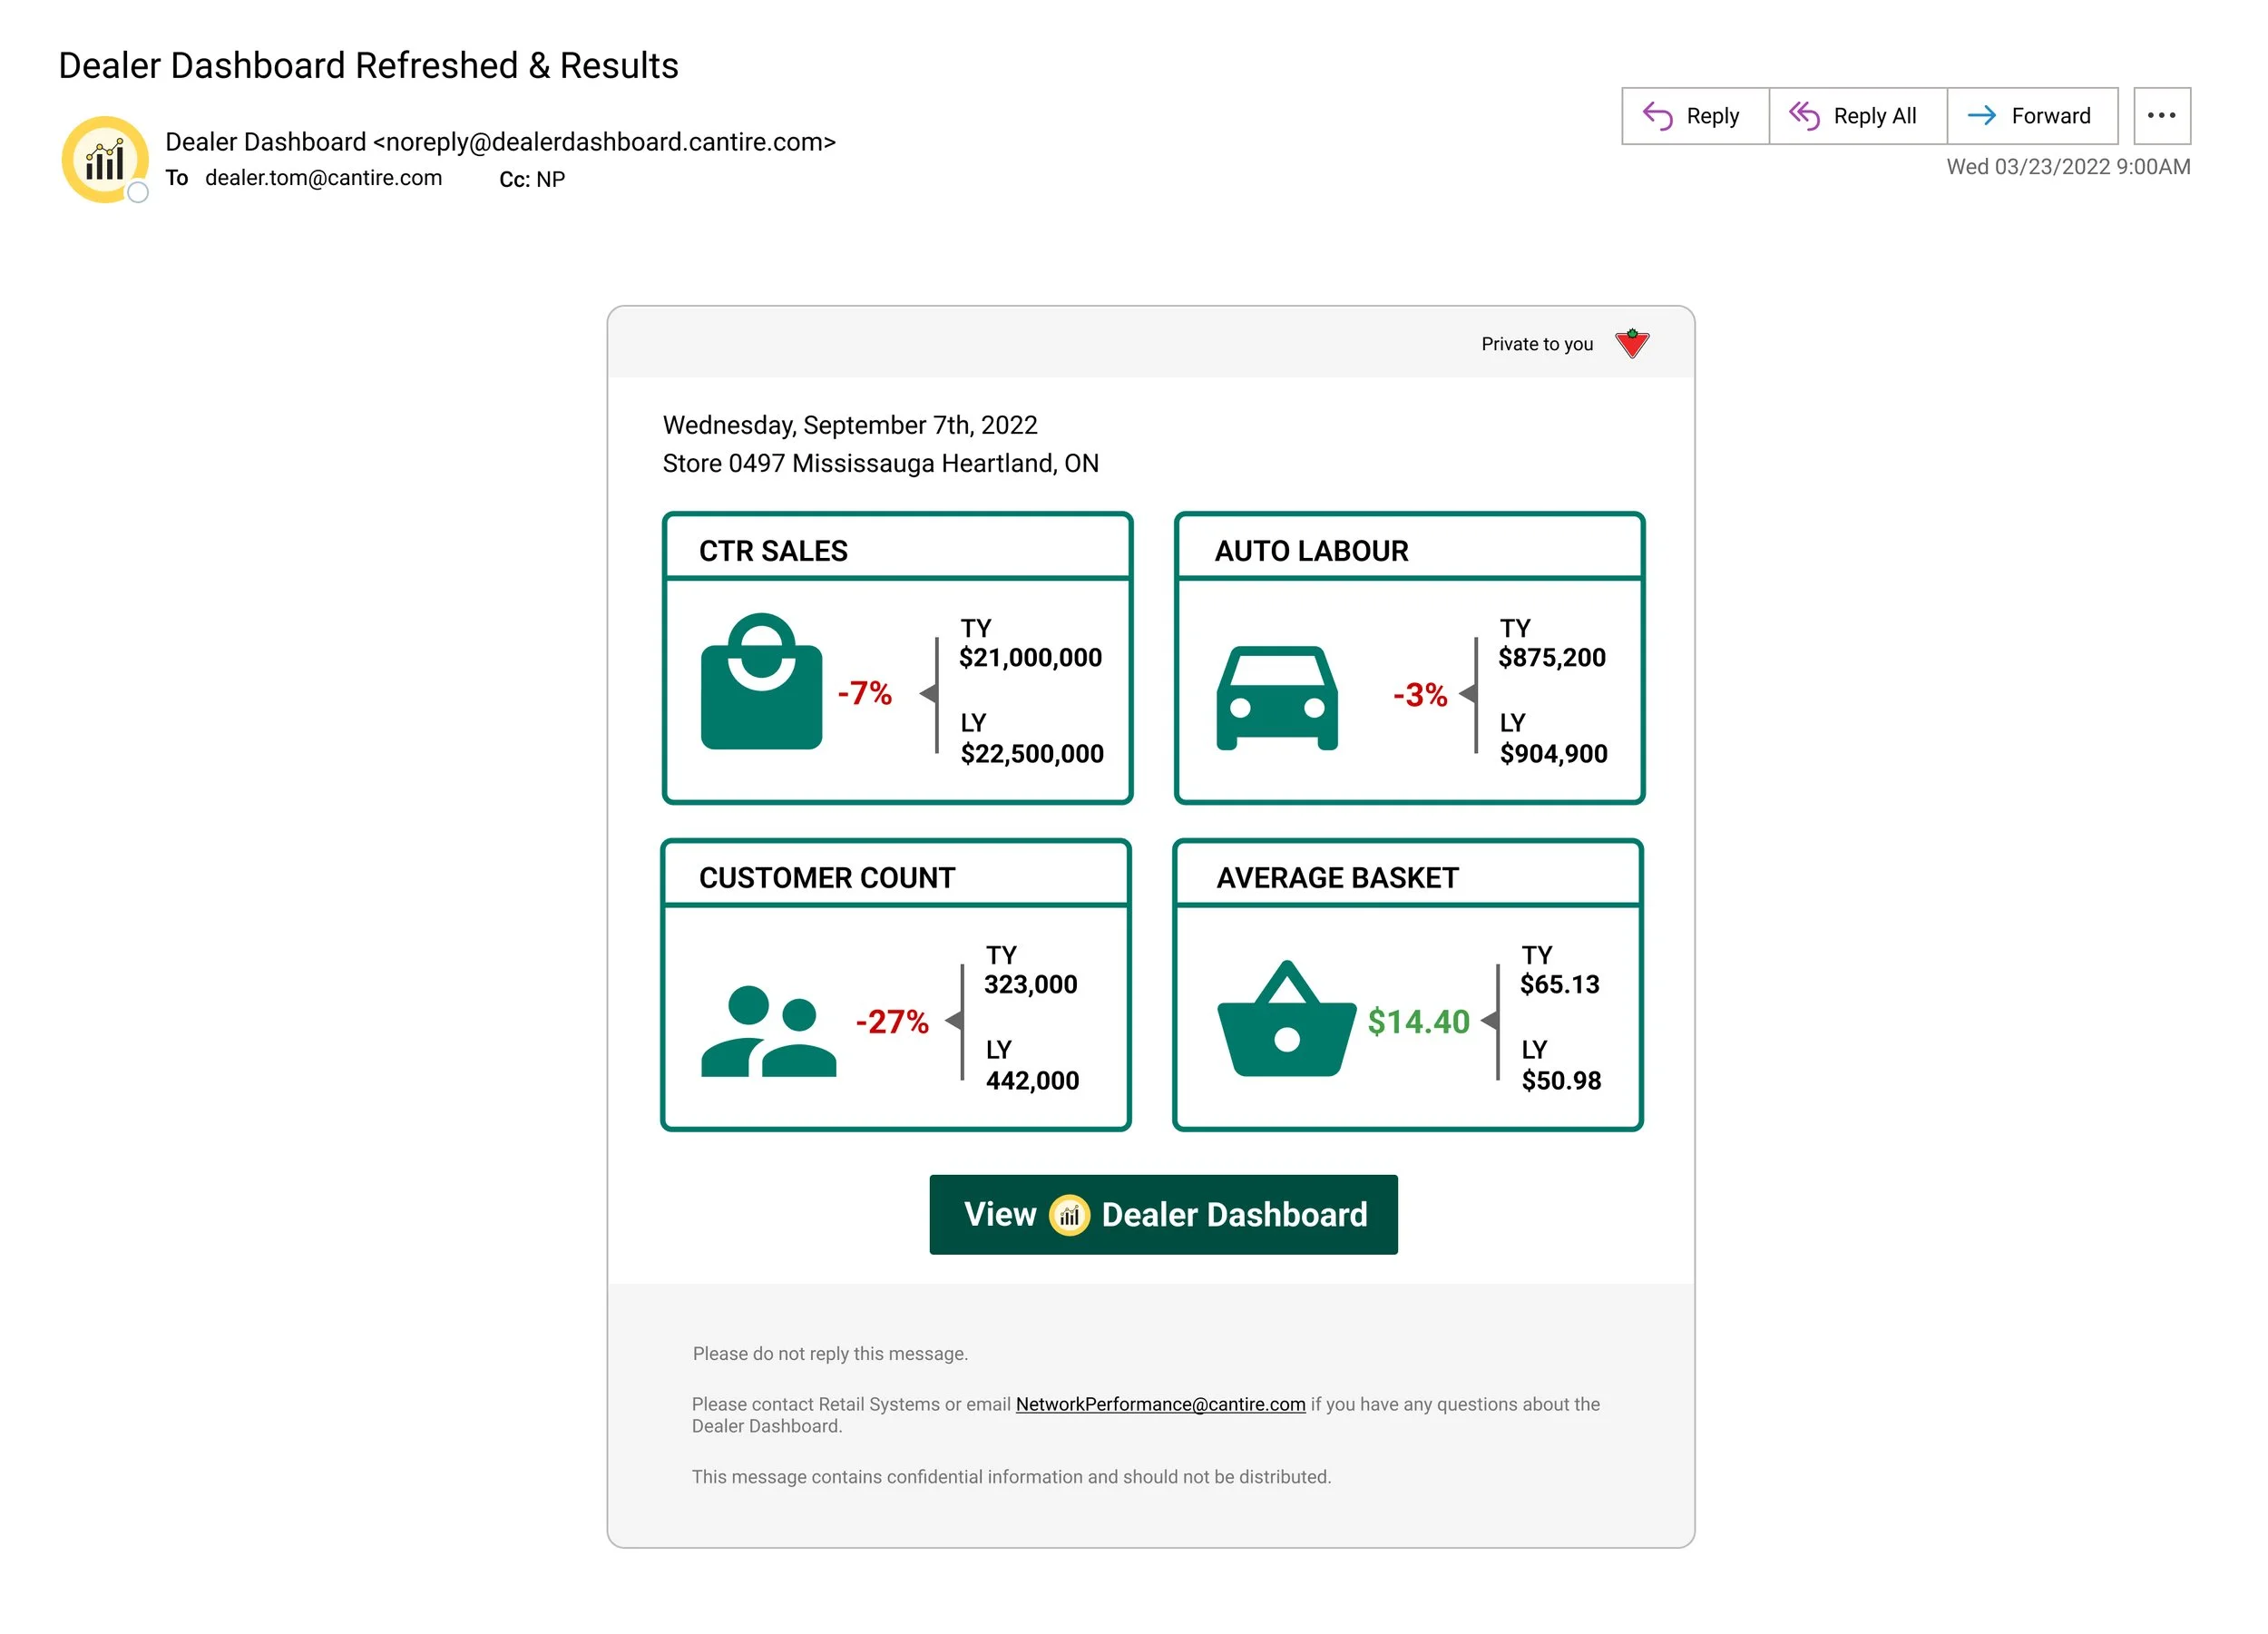Click recipient dealer.tom@cantire.com address
Screen dimensions: 2268x1634
(323, 178)
